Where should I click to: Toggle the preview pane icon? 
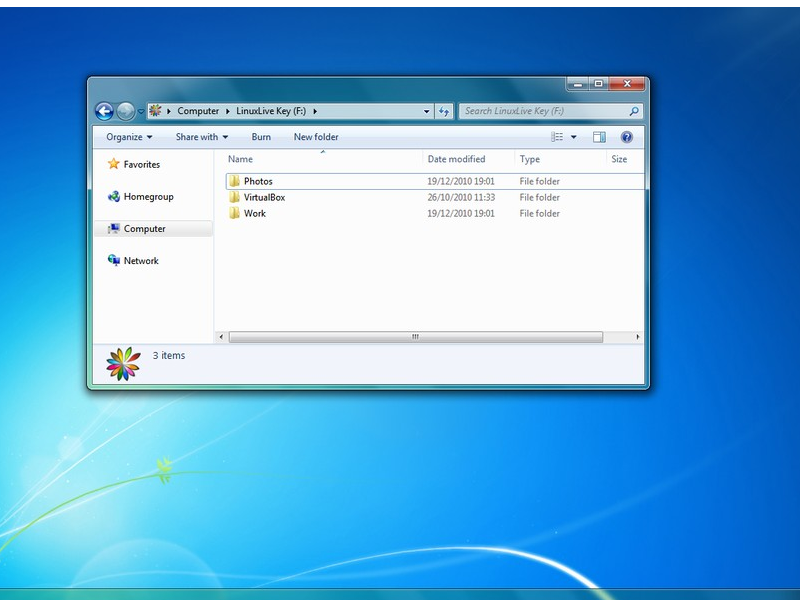599,137
